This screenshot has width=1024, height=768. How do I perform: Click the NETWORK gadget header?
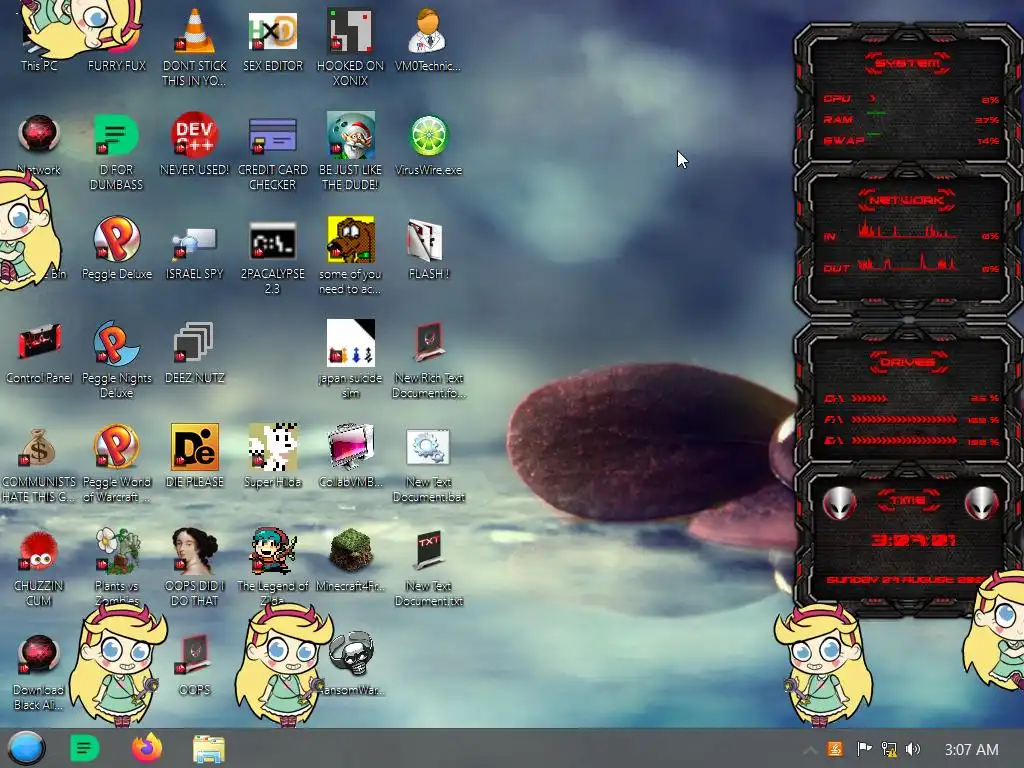(906, 200)
